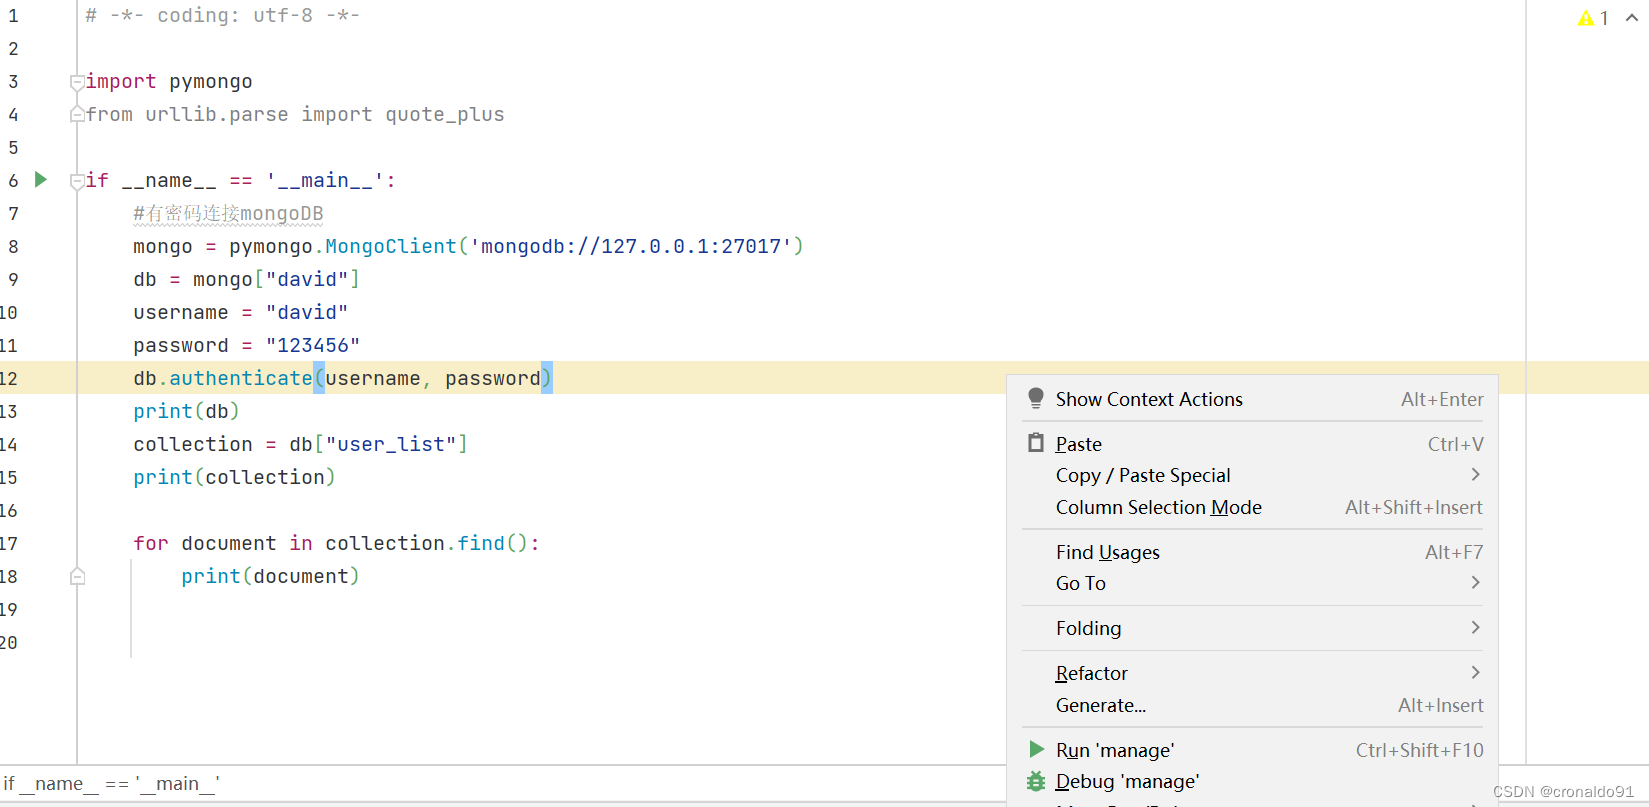Open Copy / Paste Special menu entry
The height and width of the screenshot is (807, 1649).
point(1252,475)
